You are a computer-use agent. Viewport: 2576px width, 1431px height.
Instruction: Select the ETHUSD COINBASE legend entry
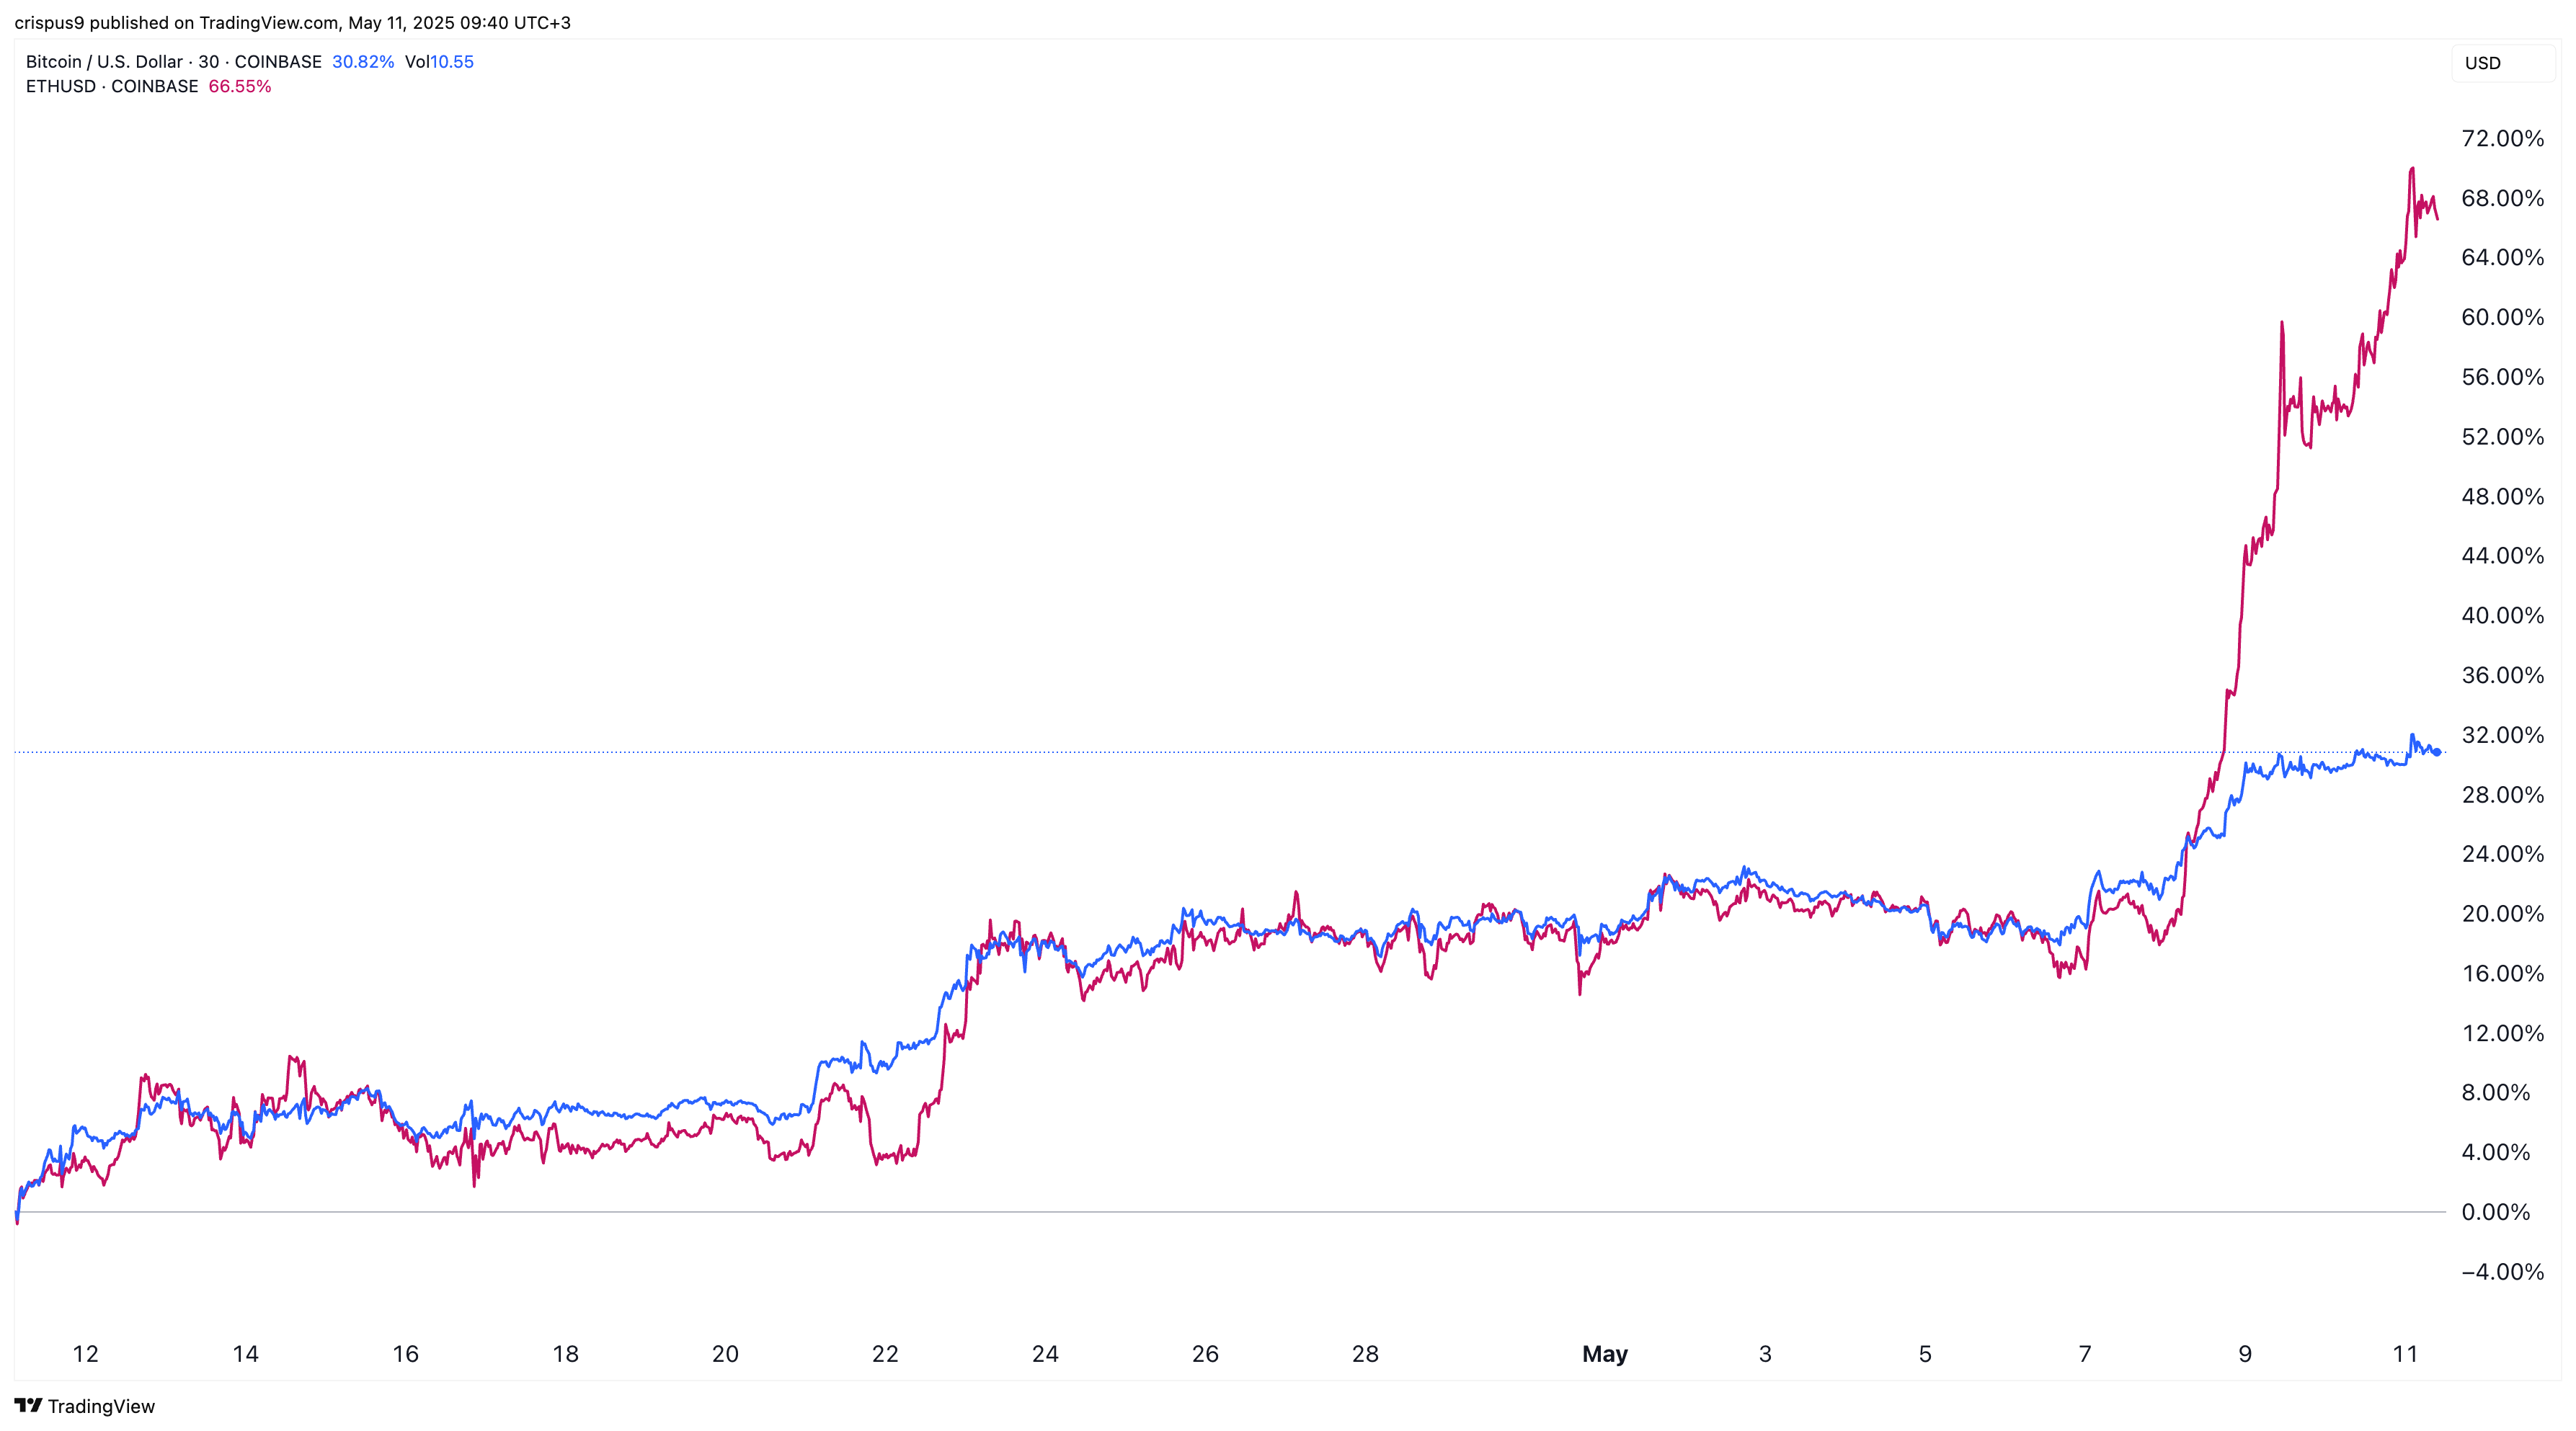112,87
